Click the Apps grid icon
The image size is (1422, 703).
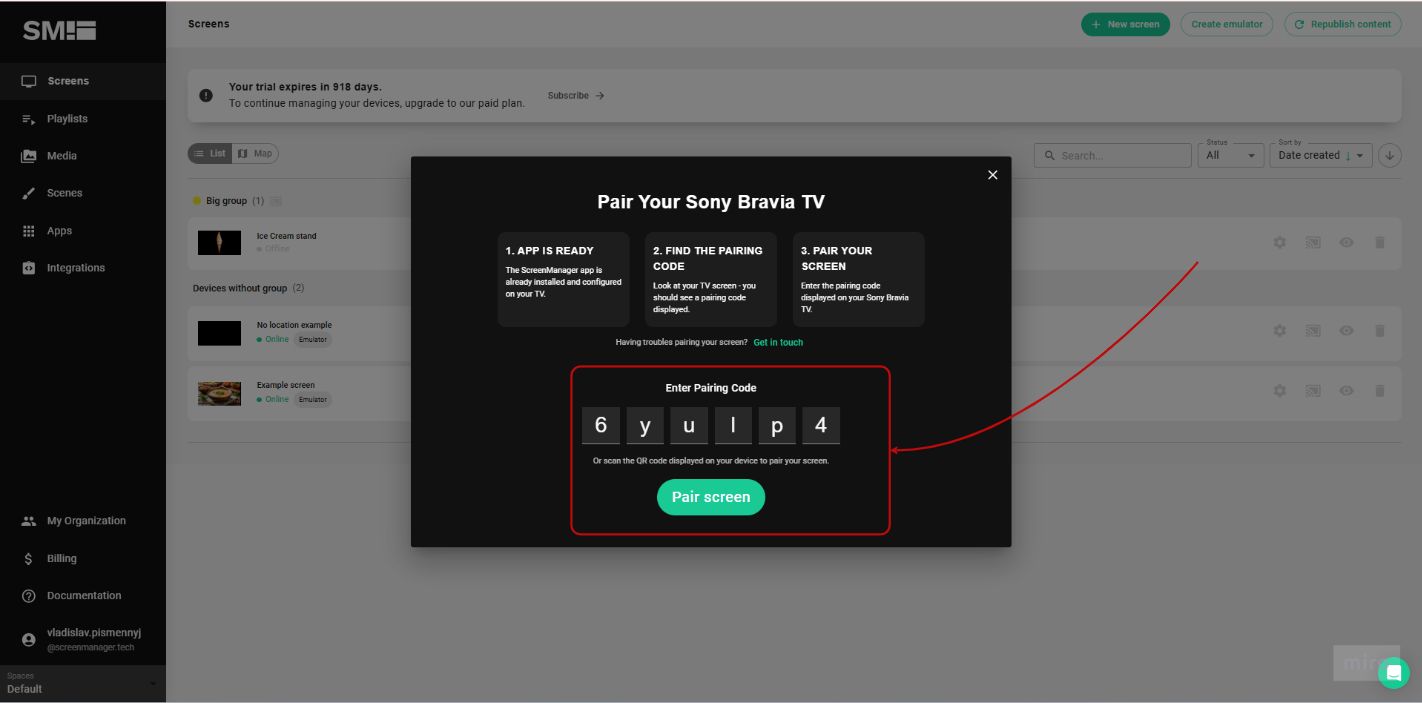coord(29,231)
